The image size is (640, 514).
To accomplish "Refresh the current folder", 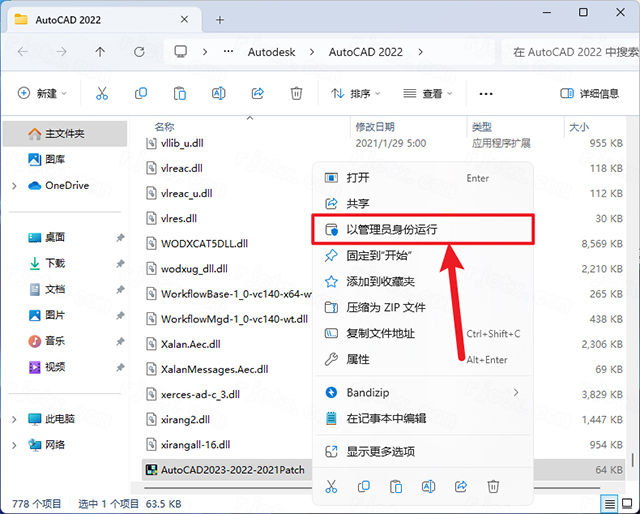I will [139, 52].
